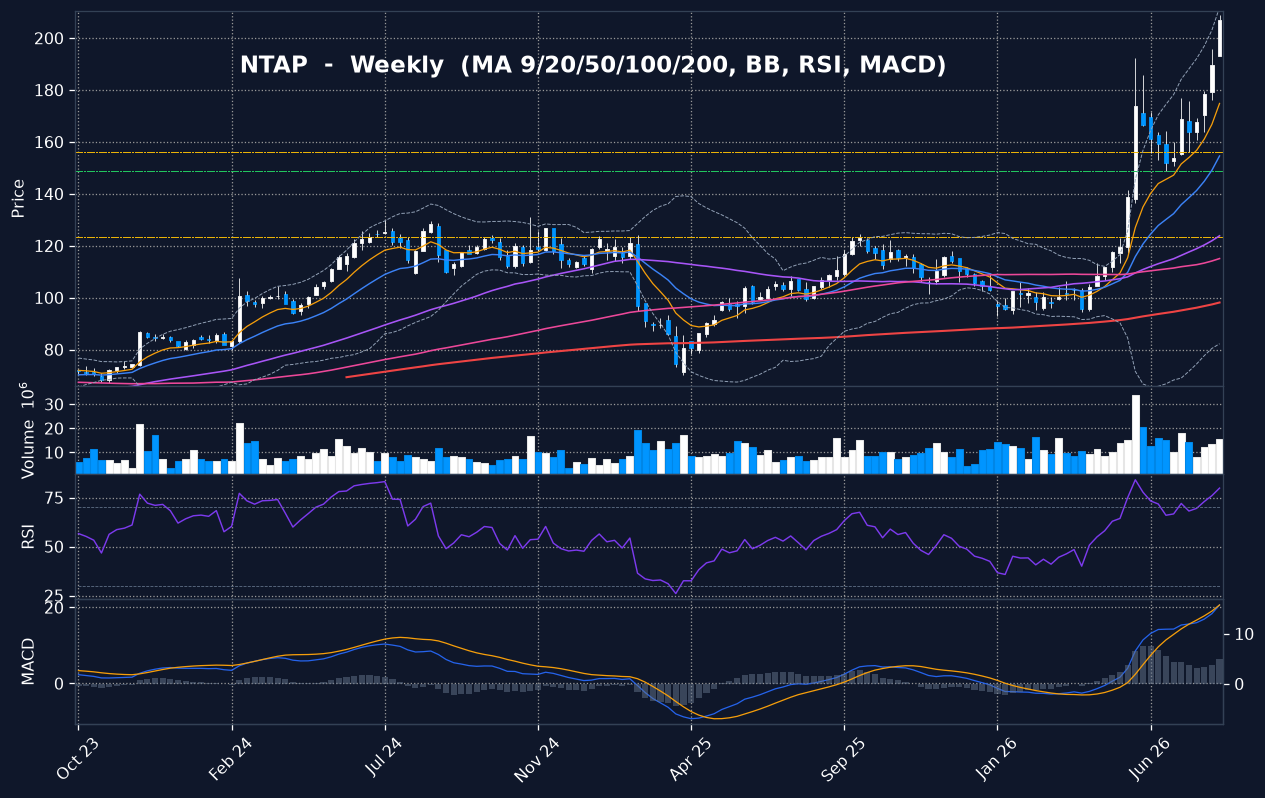1265x798 pixels.
Task: Click the RSI 25 tick label
Action: click(x=55, y=596)
